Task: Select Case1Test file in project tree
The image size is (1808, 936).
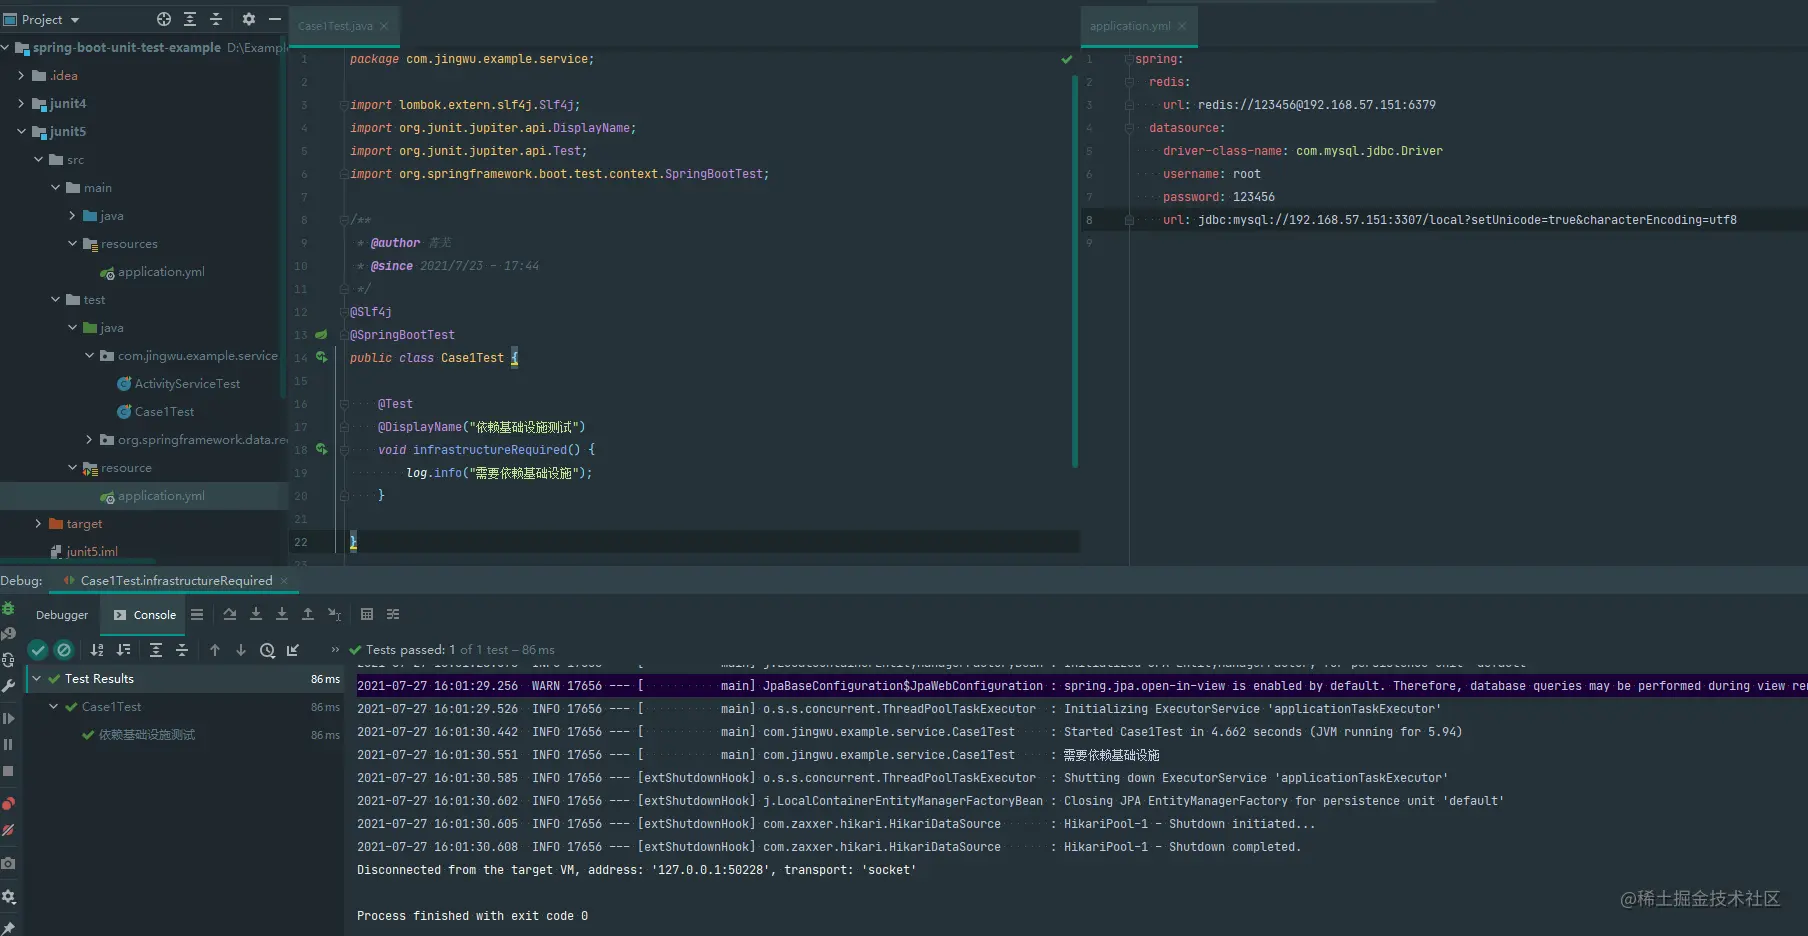Action: [x=164, y=411]
